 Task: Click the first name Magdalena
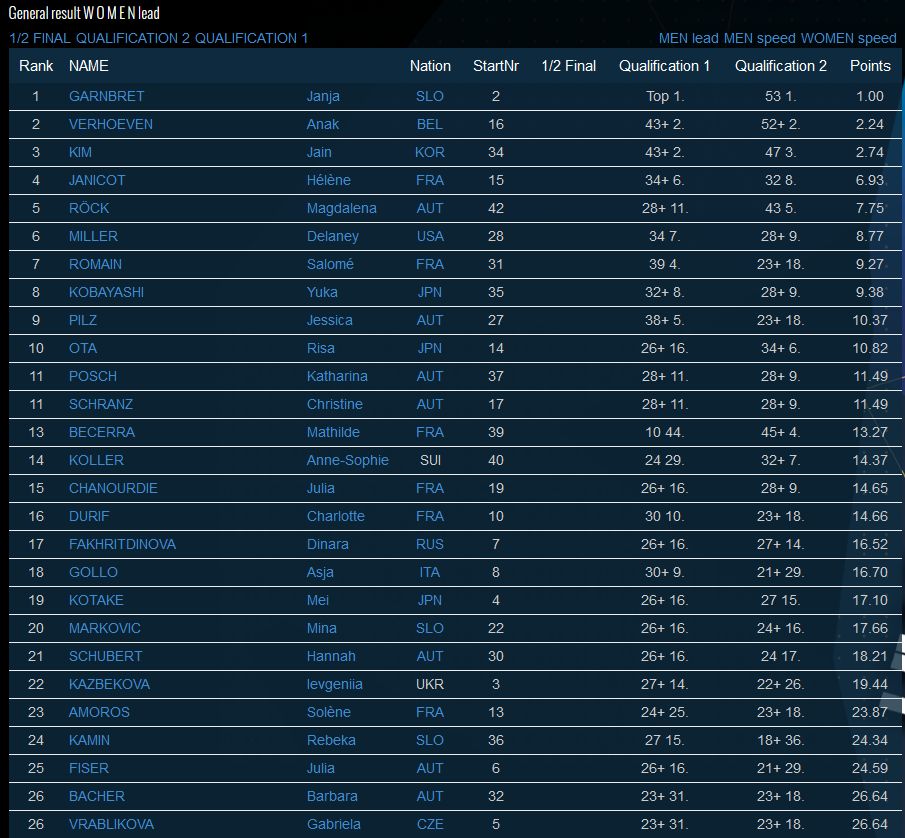pos(341,208)
